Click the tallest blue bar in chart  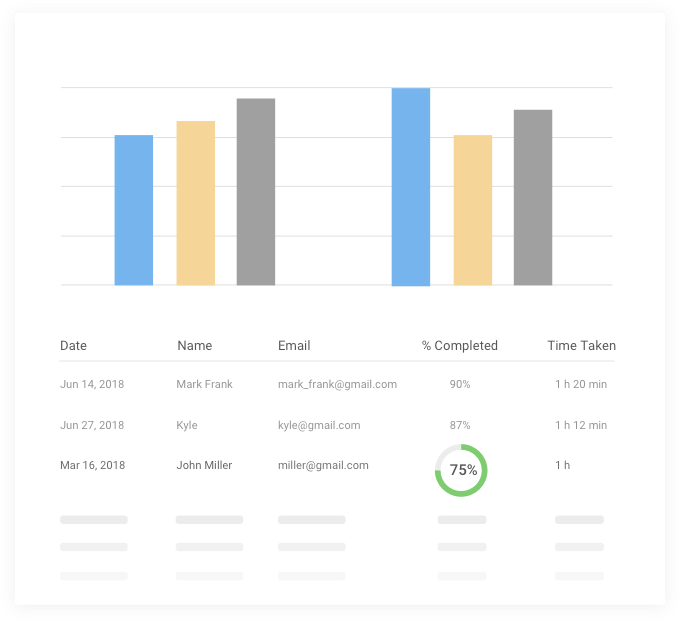(x=411, y=187)
